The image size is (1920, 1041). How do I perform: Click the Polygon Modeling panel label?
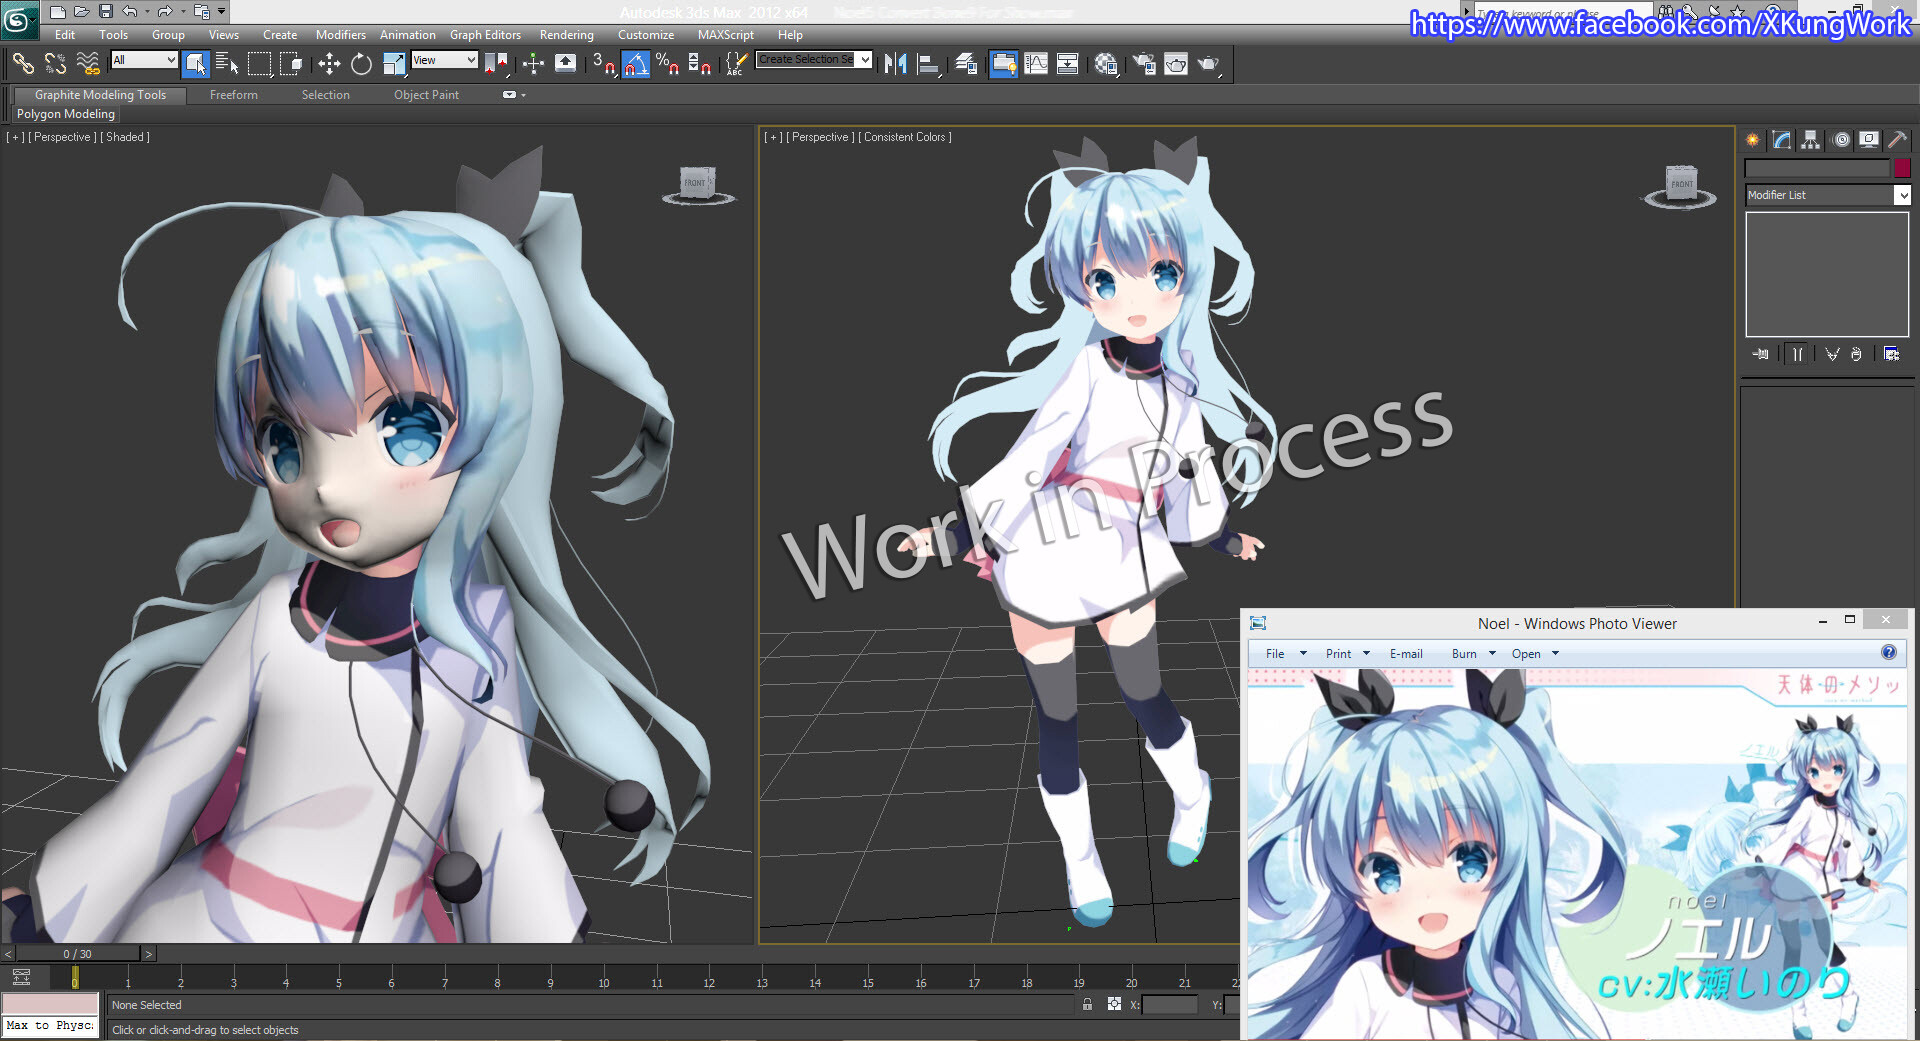click(x=66, y=114)
